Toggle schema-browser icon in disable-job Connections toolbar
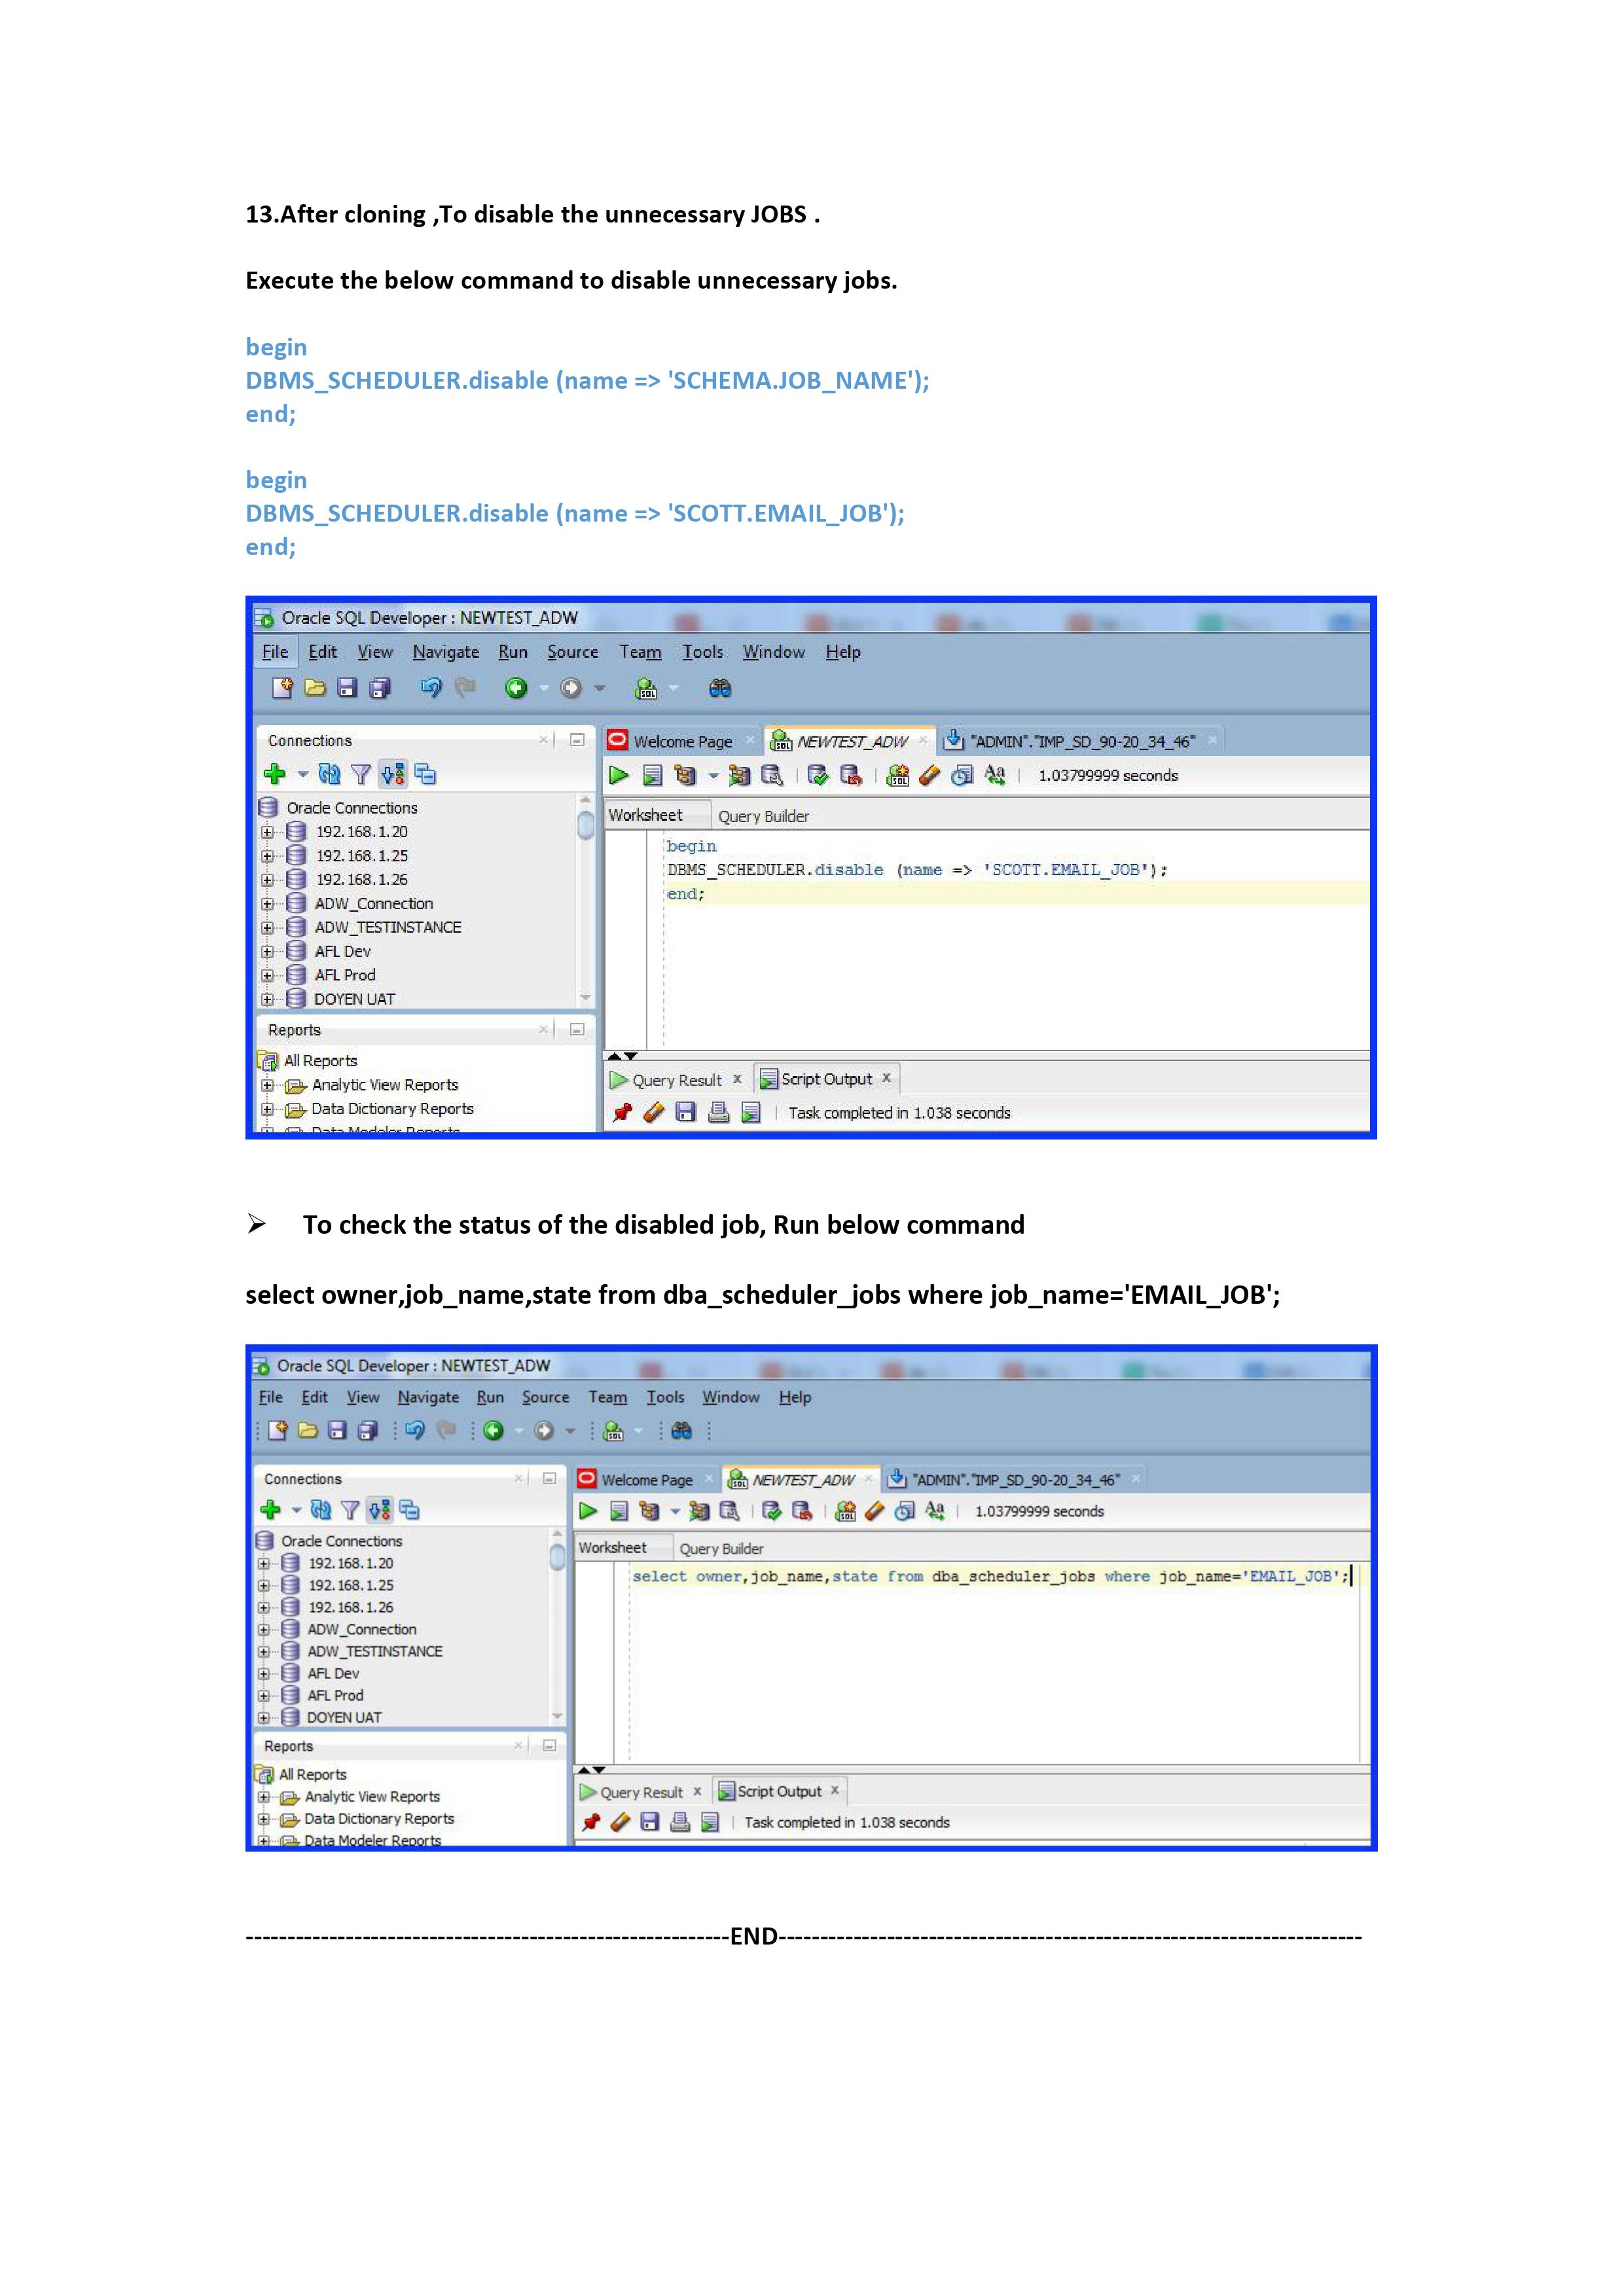Viewport: 1624px width, 2296px height. [393, 774]
